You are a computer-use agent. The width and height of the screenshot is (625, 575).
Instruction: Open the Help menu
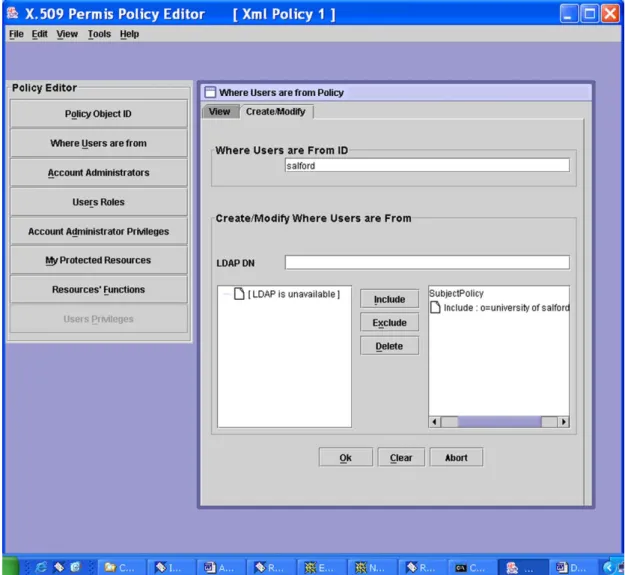coord(129,34)
